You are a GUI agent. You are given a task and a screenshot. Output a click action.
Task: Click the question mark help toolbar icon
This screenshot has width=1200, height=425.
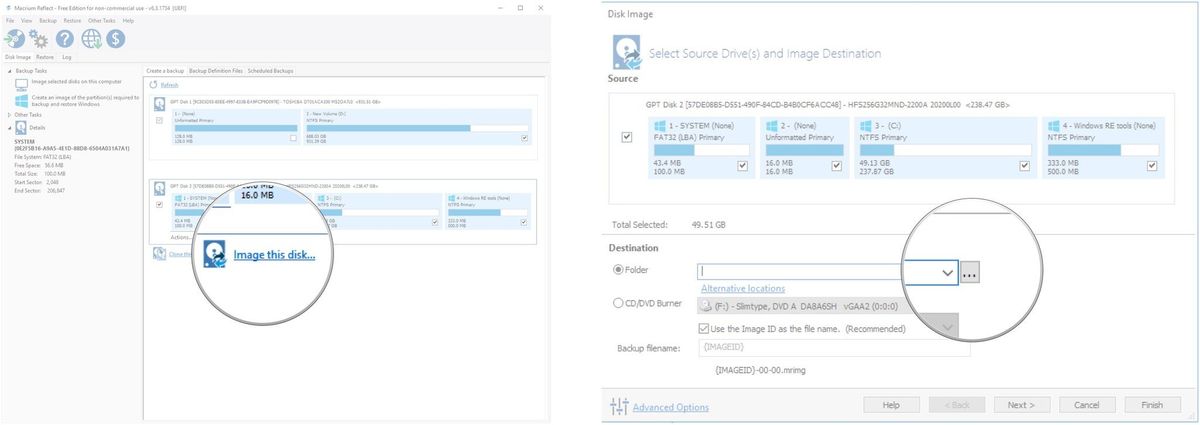66,39
